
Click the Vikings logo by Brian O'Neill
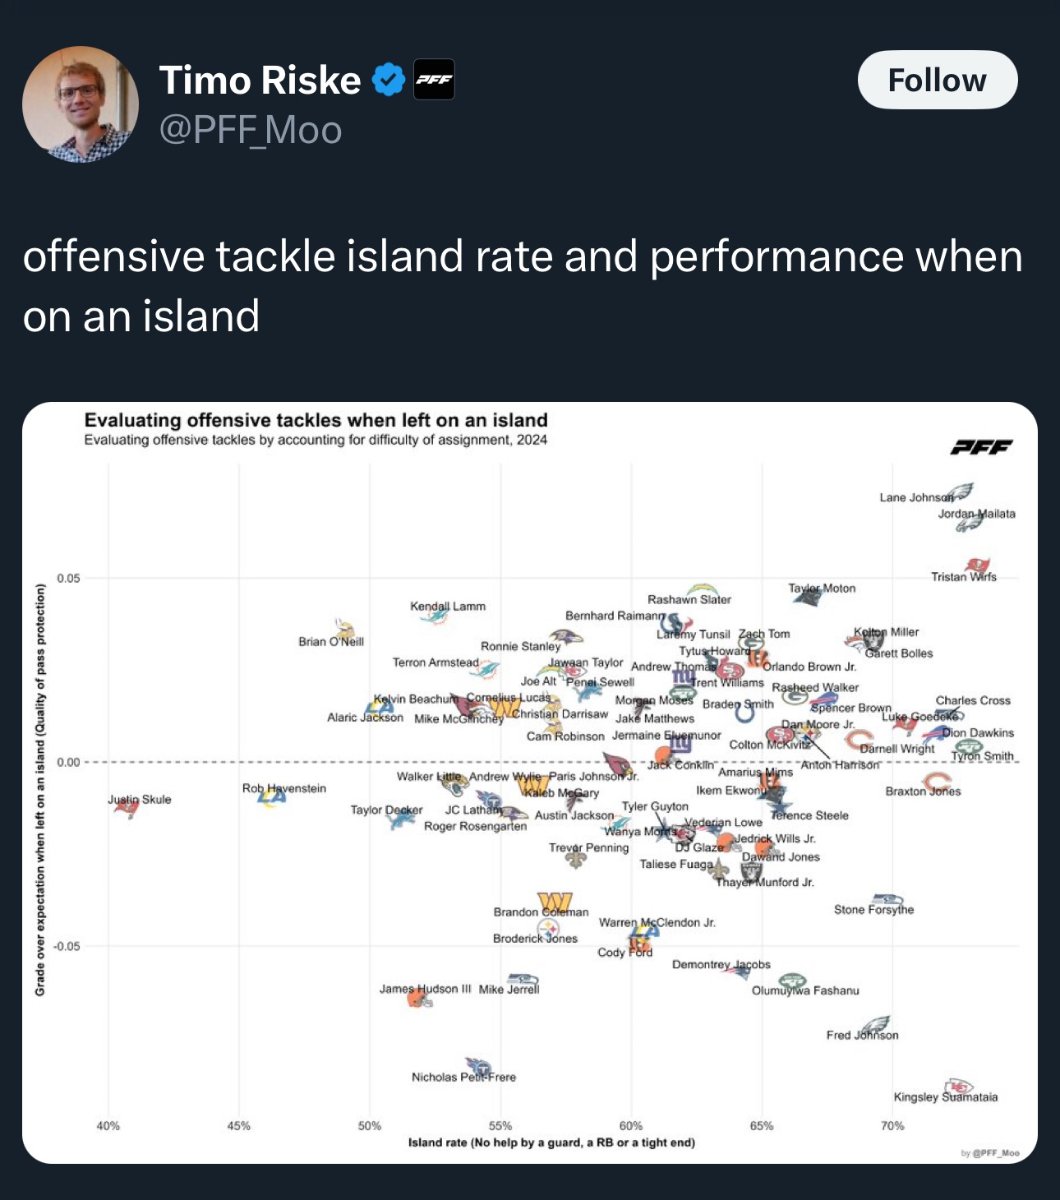pyautogui.click(x=345, y=630)
